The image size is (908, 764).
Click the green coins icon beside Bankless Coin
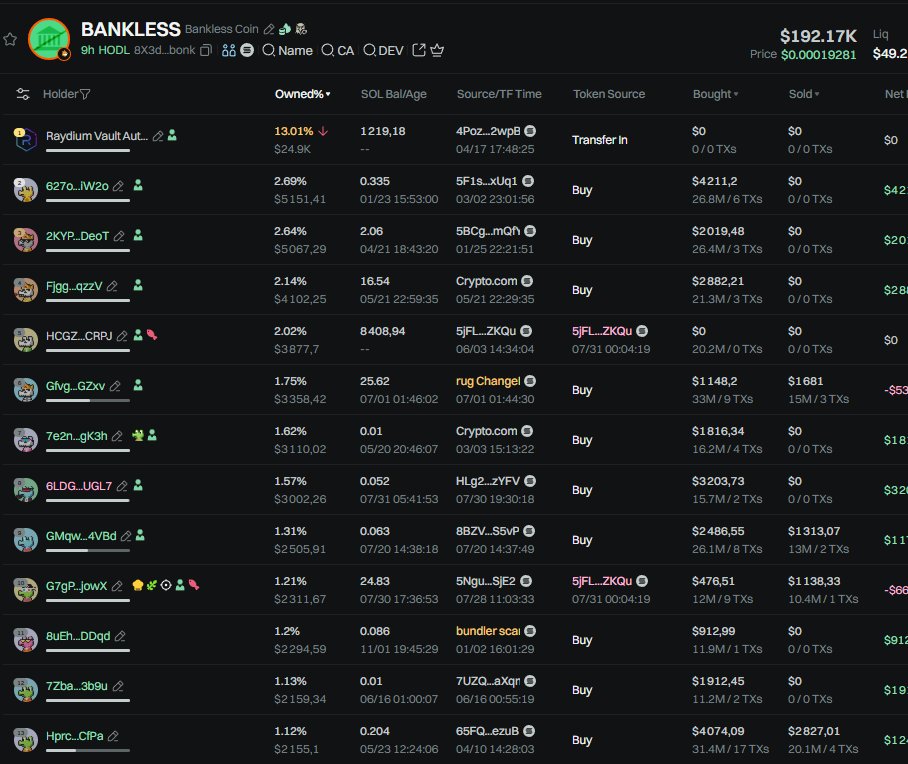pos(285,29)
